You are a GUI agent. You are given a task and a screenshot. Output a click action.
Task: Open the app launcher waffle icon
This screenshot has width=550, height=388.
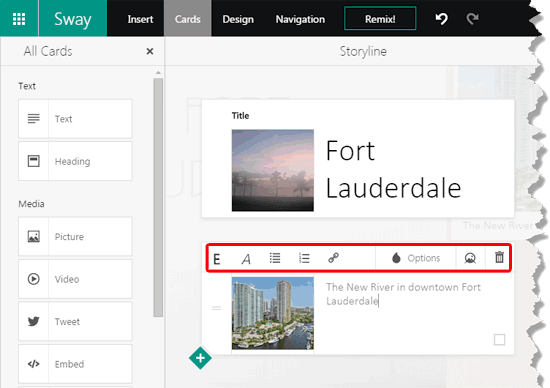pyautogui.click(x=19, y=19)
